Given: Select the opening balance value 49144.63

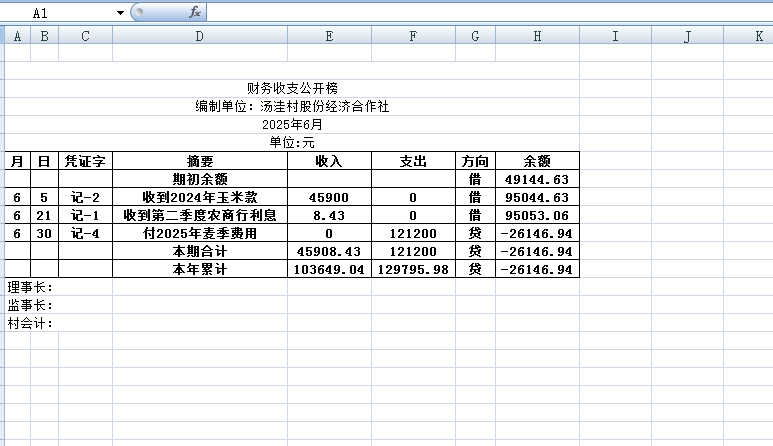Looking at the screenshot, I should pos(537,179).
